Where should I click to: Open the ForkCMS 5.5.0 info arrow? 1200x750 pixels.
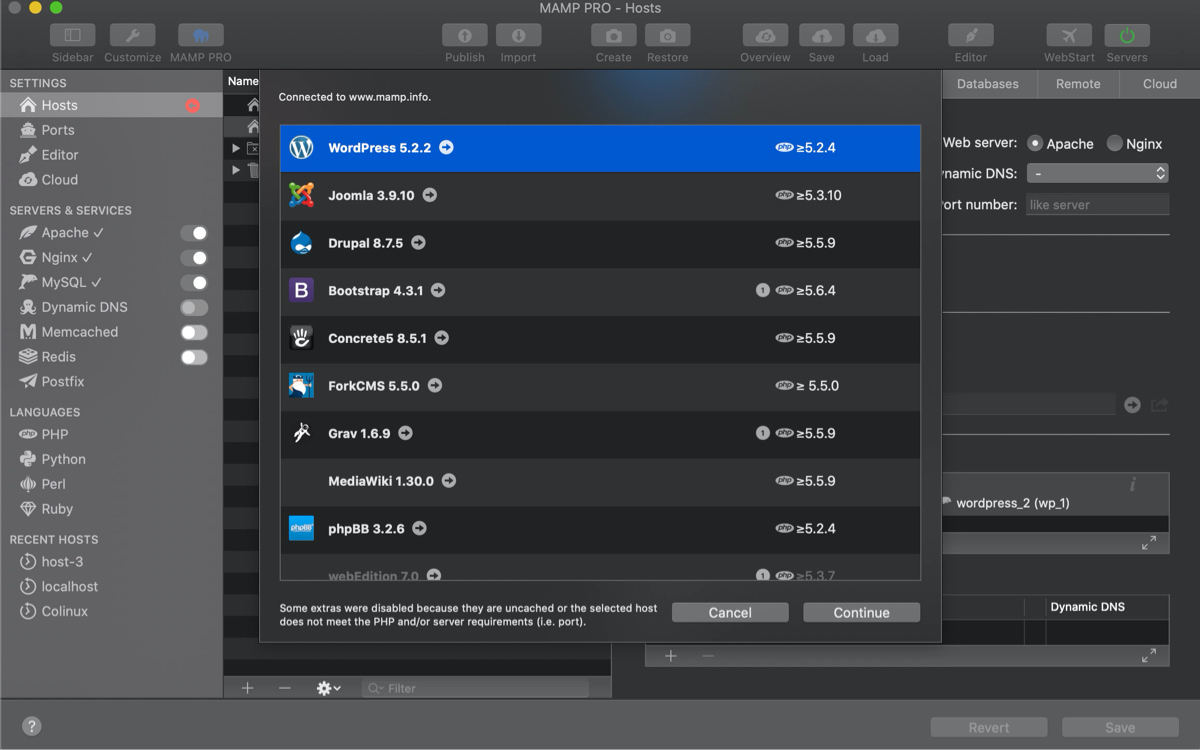pos(435,386)
